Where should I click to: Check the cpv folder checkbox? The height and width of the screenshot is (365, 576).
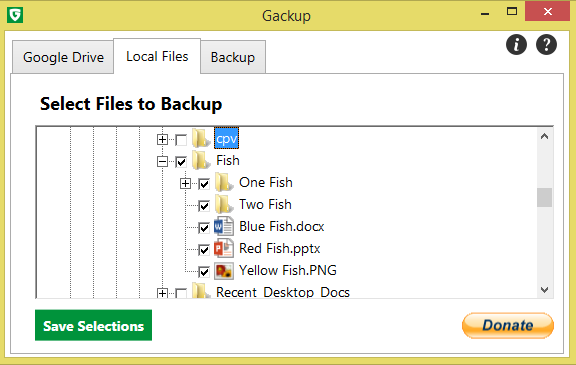181,140
